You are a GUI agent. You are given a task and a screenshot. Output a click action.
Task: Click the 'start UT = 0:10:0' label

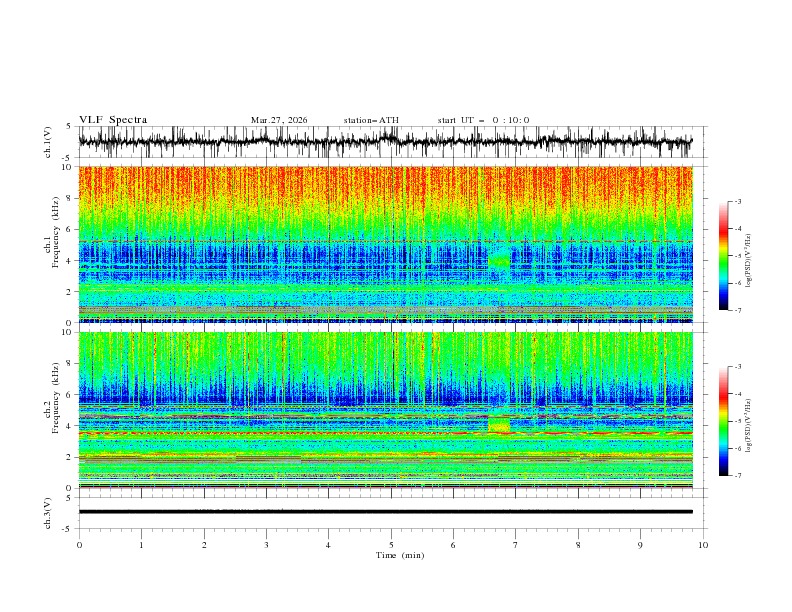pos(483,120)
